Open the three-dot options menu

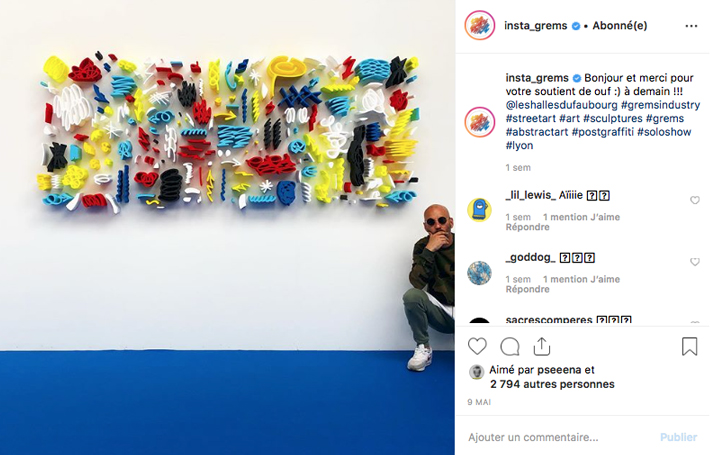pos(691,26)
